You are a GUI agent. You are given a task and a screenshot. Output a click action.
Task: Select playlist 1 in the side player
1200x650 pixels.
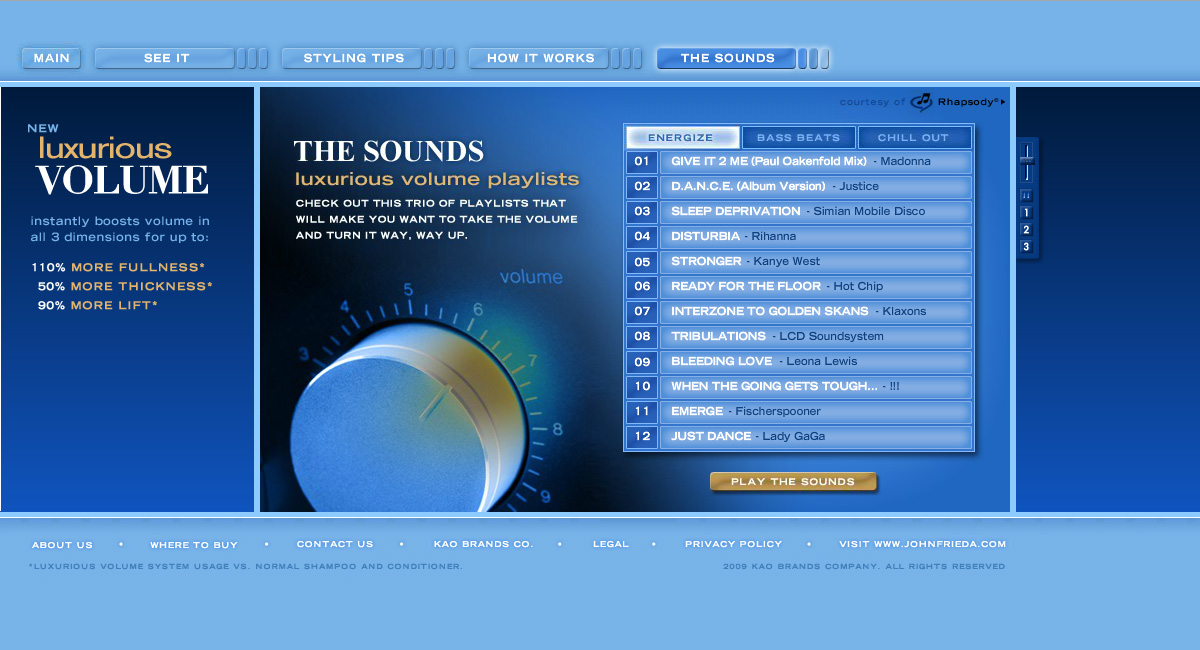(1026, 213)
